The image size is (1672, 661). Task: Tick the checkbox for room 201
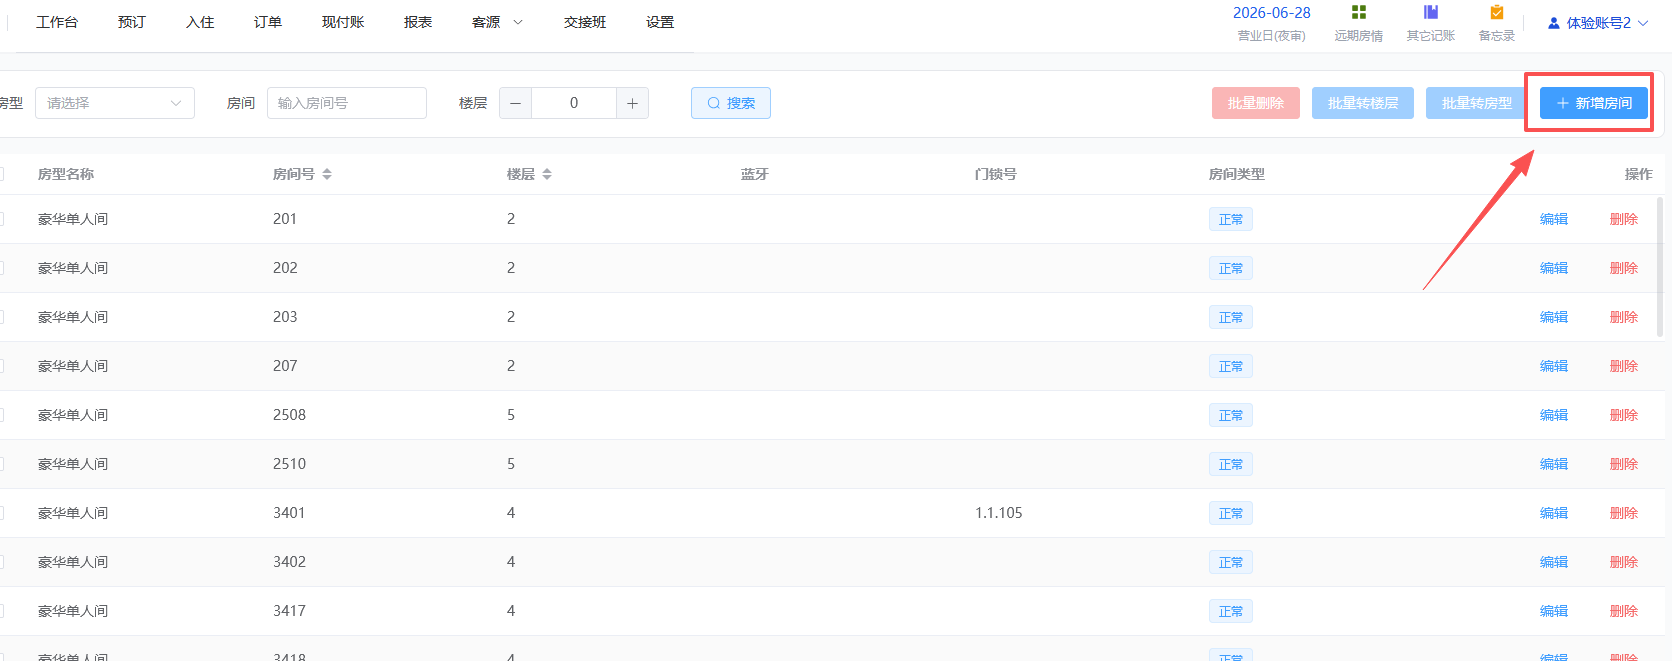[x=1, y=219]
